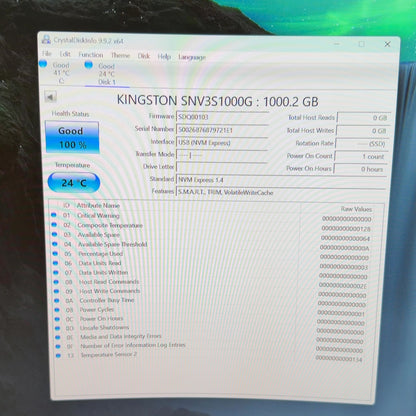This screenshot has width=416, height=416.
Task: Click the status dot beside Power Cycles
Action: tap(57, 310)
